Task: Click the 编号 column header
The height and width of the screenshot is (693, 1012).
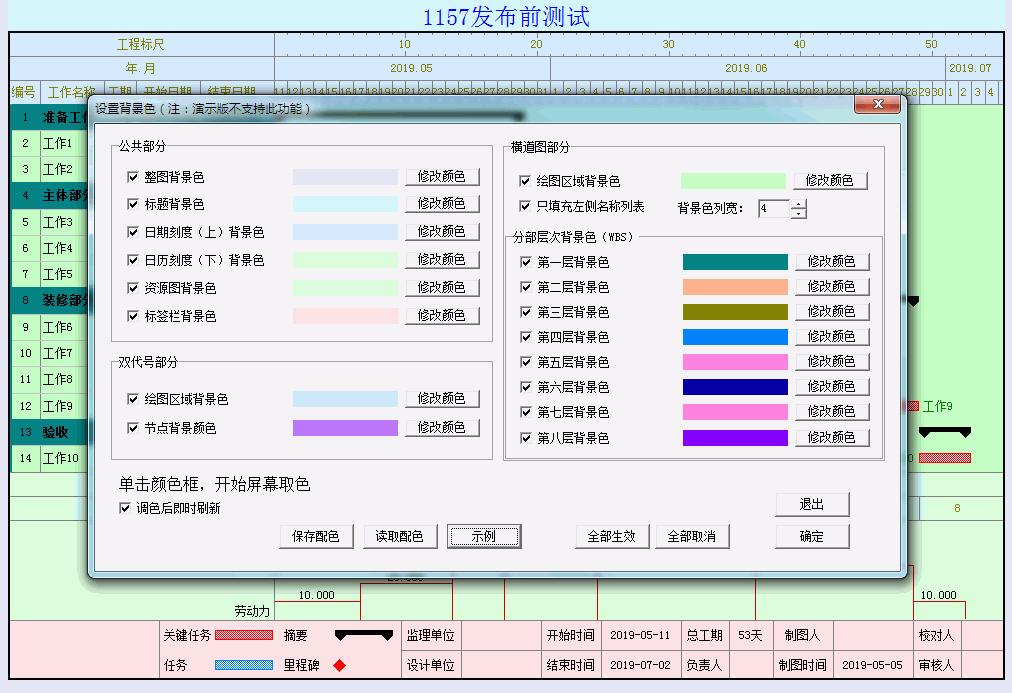Action: [24, 92]
